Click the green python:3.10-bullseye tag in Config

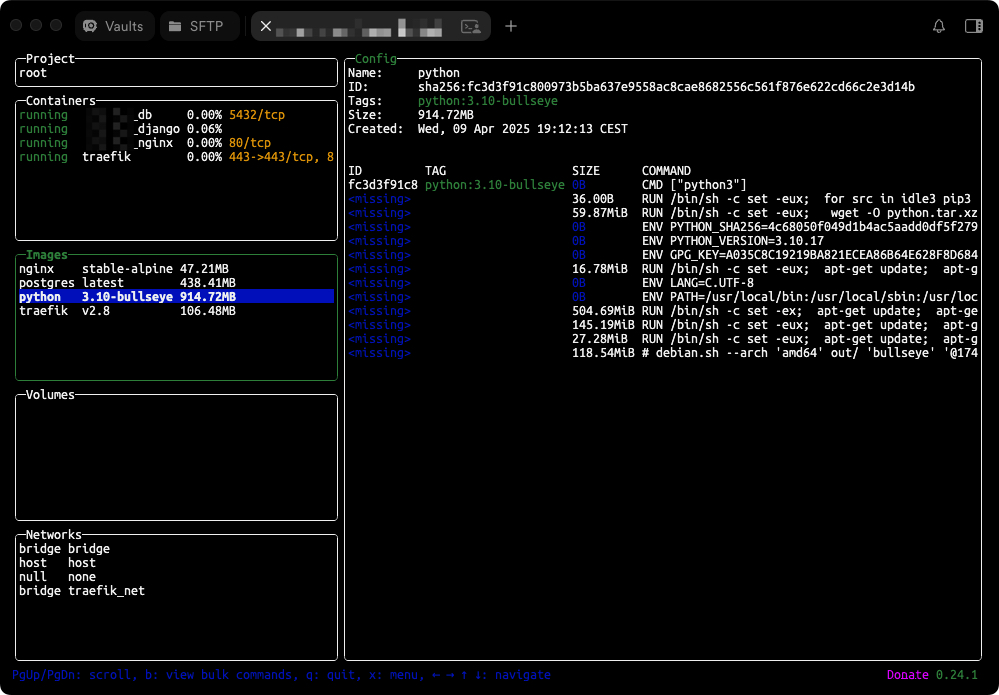[487, 101]
